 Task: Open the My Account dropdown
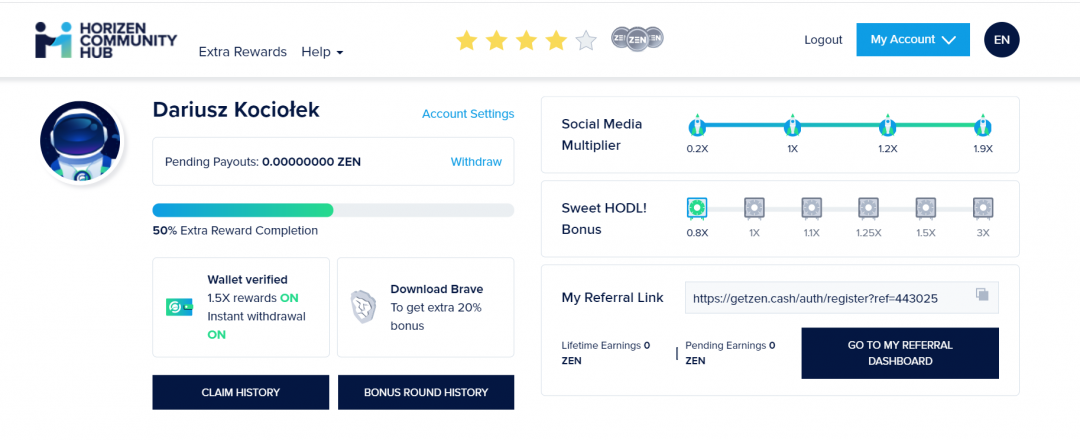pos(913,40)
